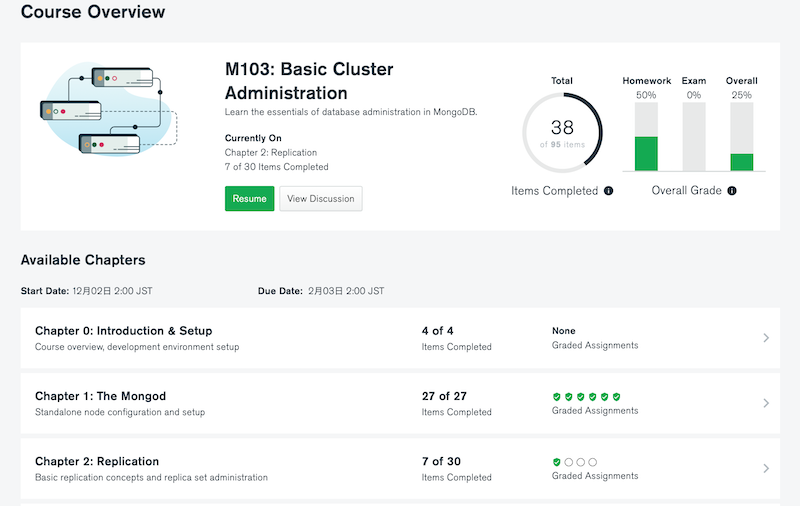Click first empty circle in Chapter 2 assignments
The height and width of the screenshot is (506, 800).
(x=568, y=462)
